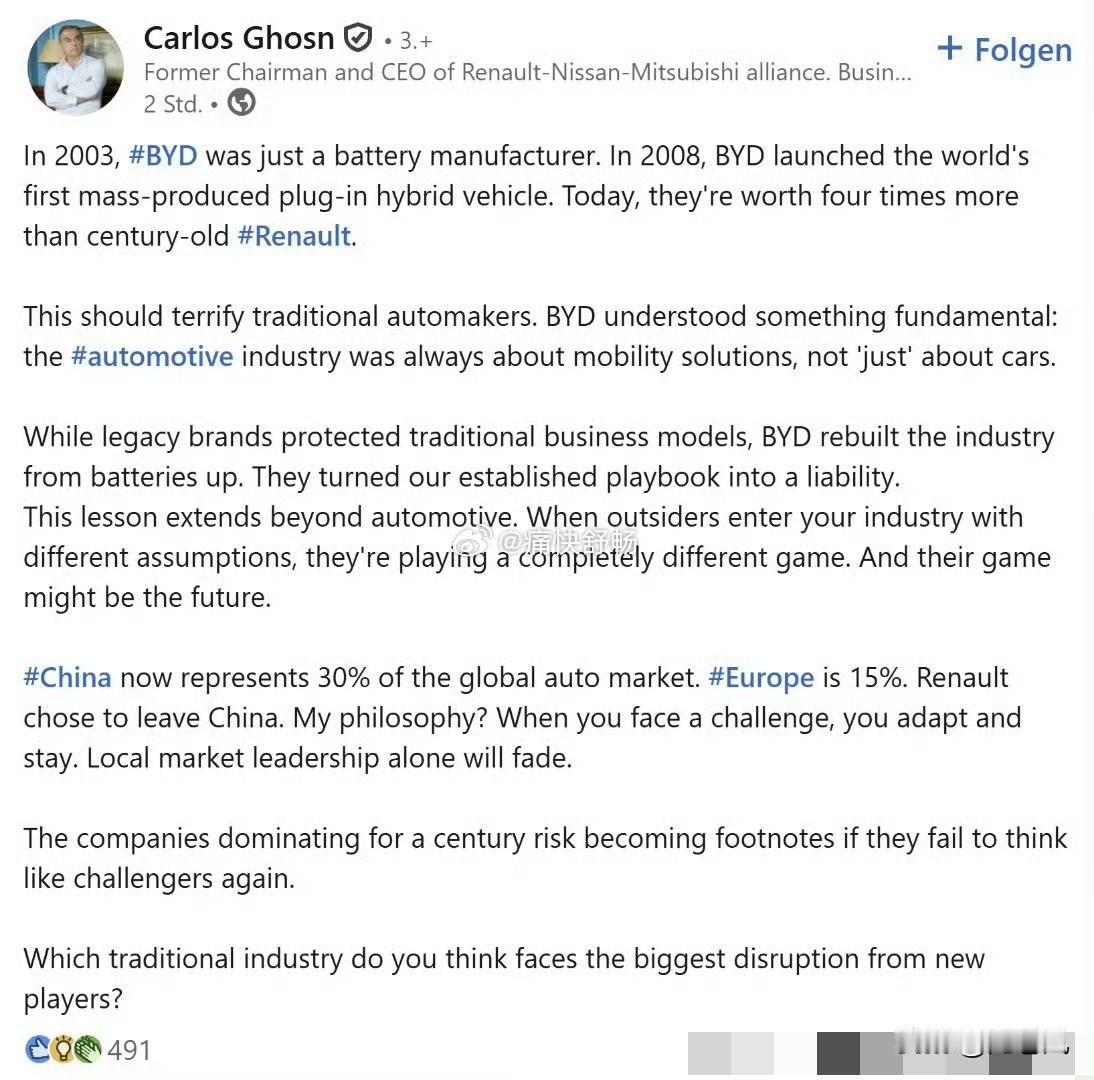Click the verified badge beside Carlos Ghosn
Viewport: 1094px width, 1080px height.
point(357,37)
